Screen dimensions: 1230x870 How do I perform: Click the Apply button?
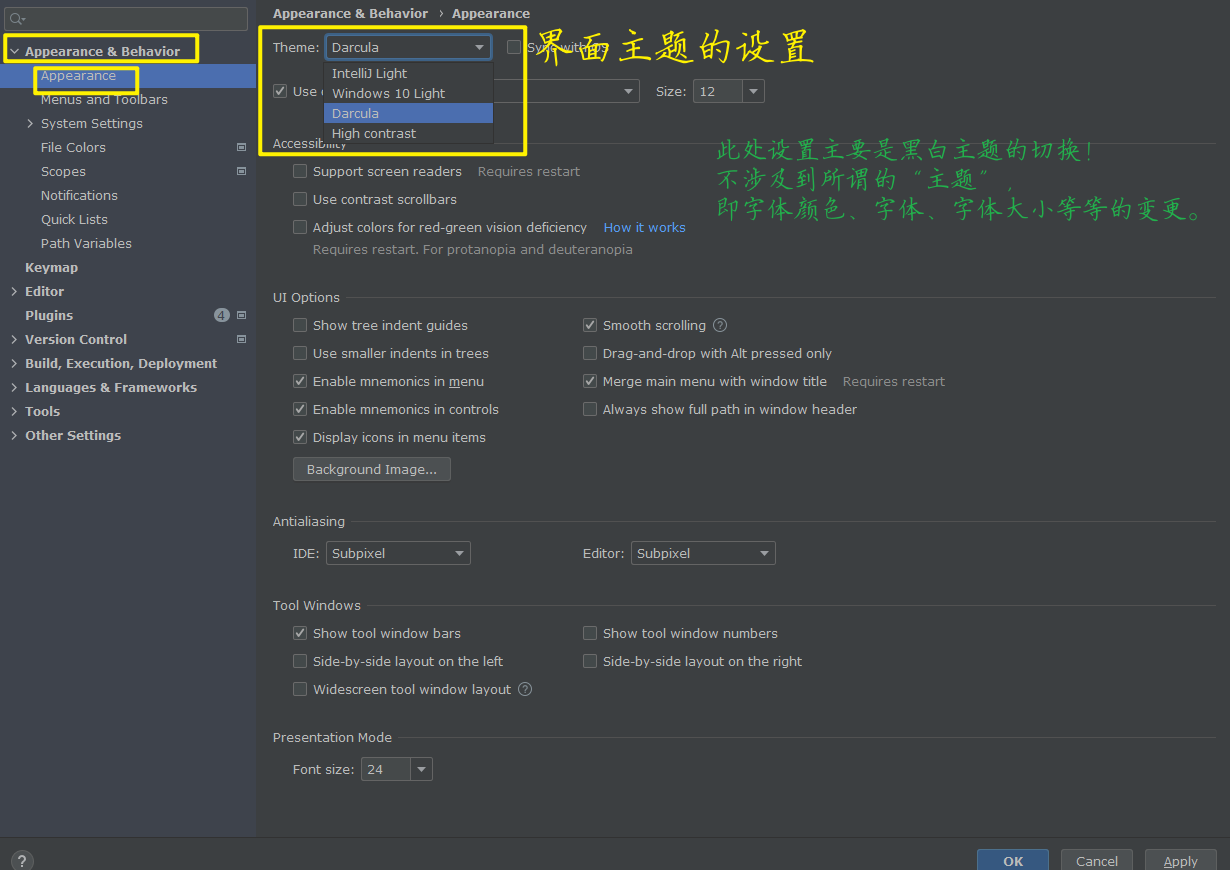pyautogui.click(x=1180, y=860)
